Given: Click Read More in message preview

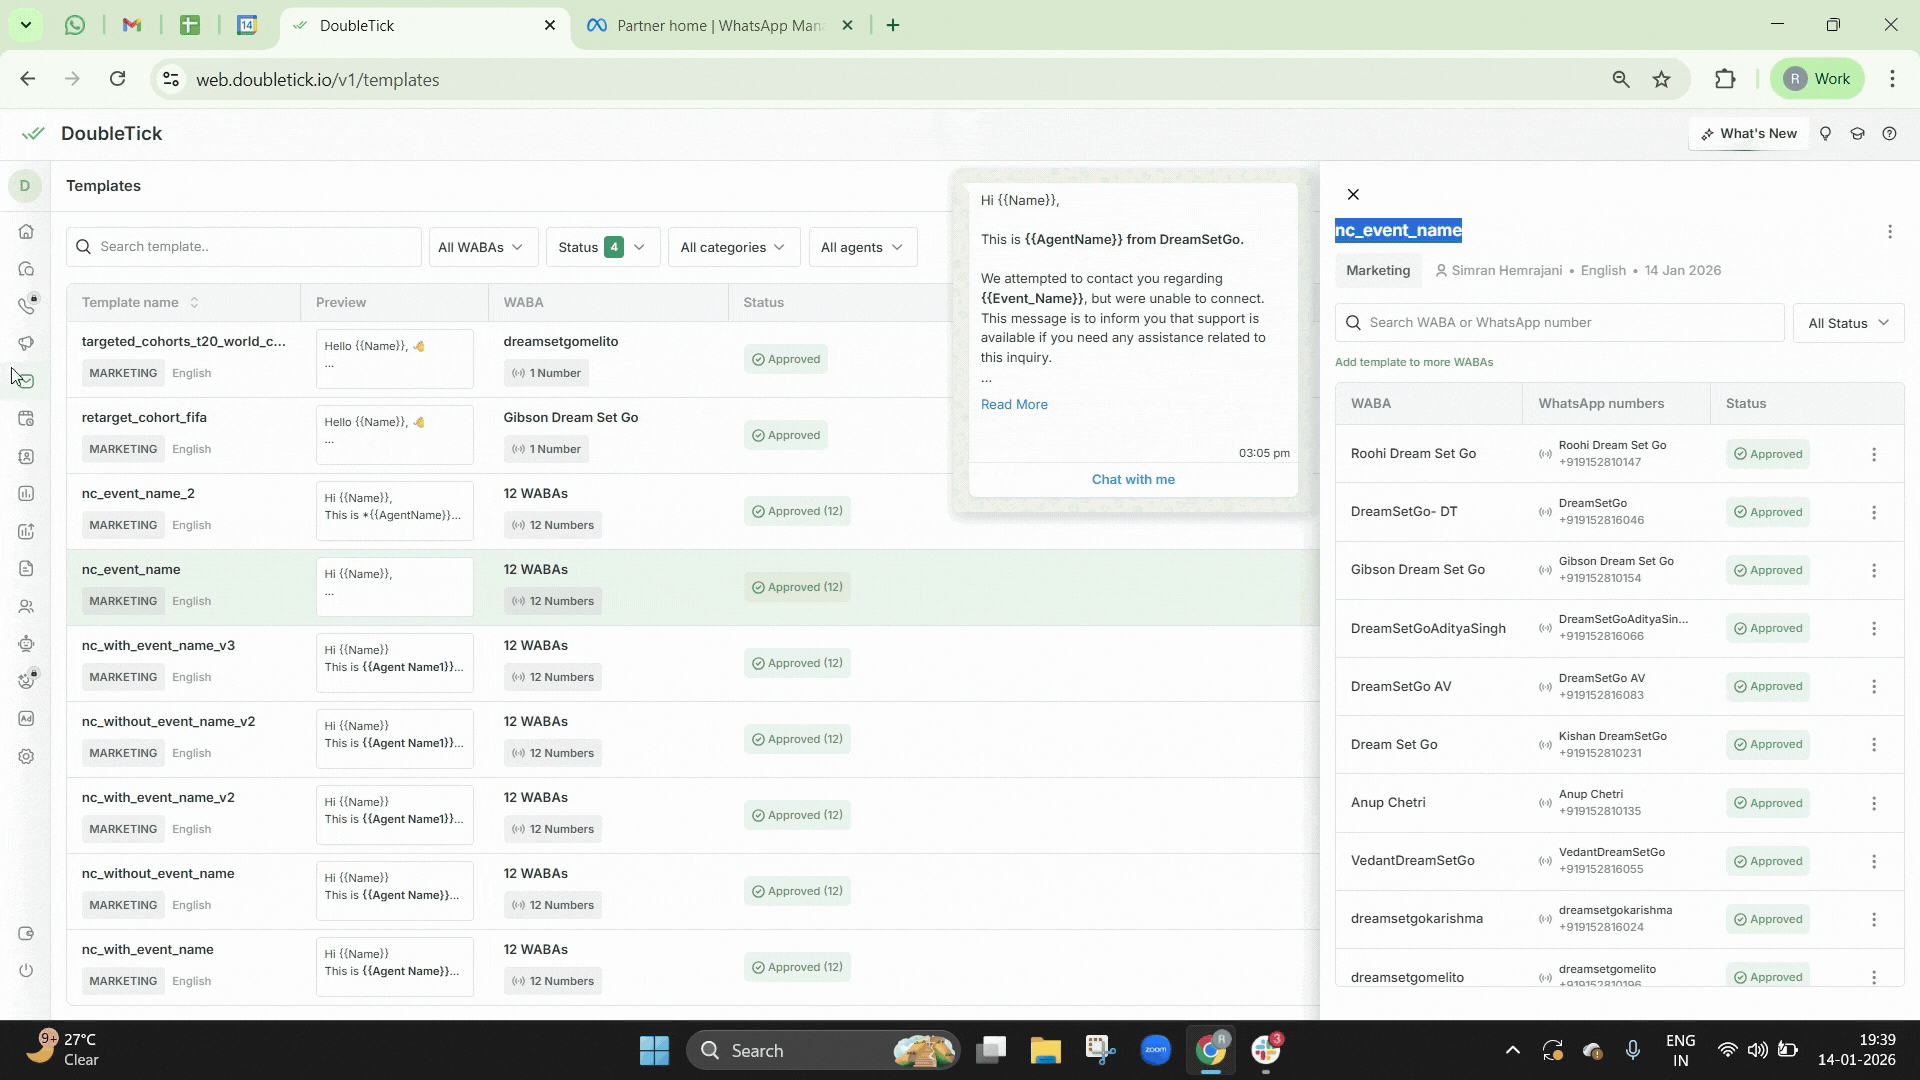Looking at the screenshot, I should [1014, 405].
